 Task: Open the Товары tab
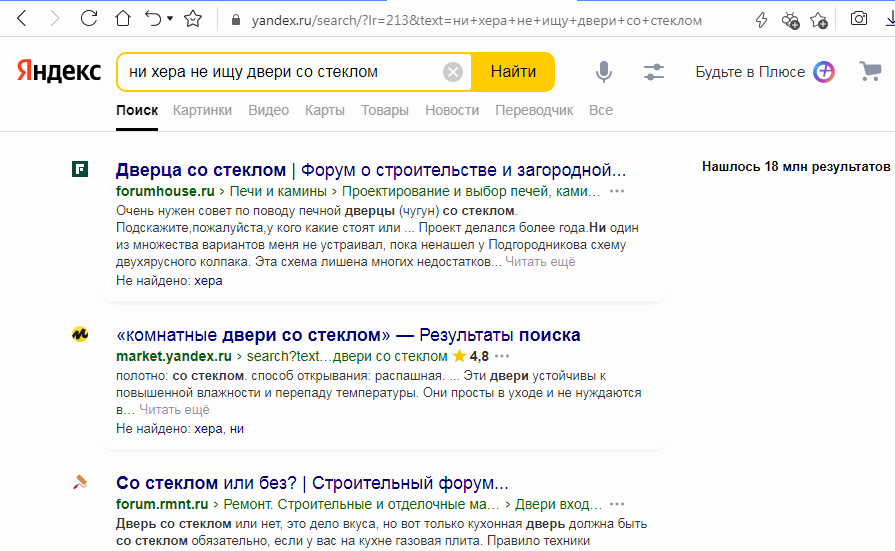385,110
